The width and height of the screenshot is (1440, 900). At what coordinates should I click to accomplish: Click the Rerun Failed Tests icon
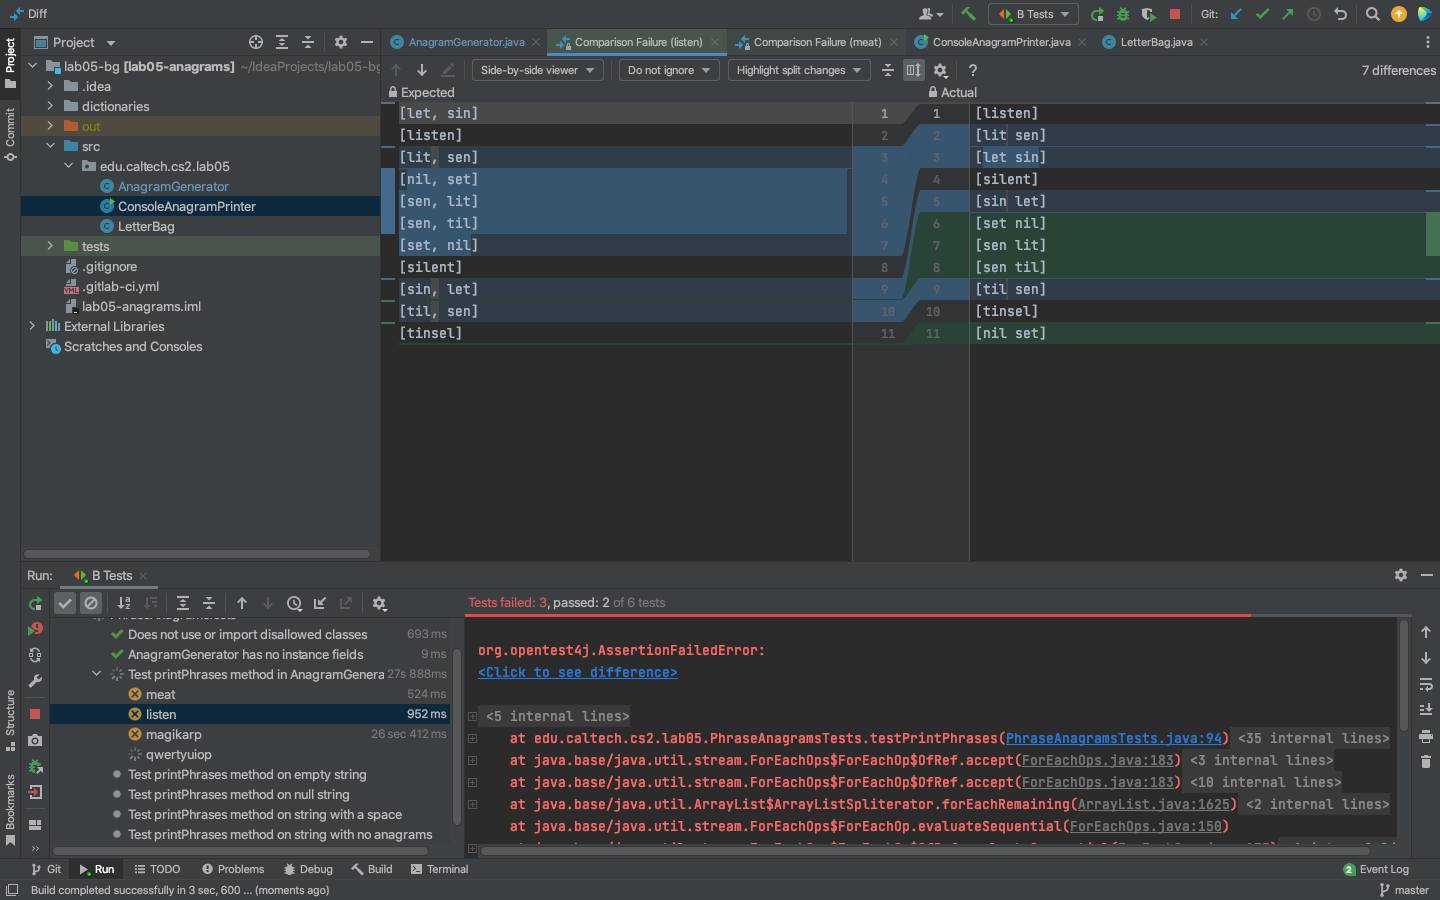35,629
